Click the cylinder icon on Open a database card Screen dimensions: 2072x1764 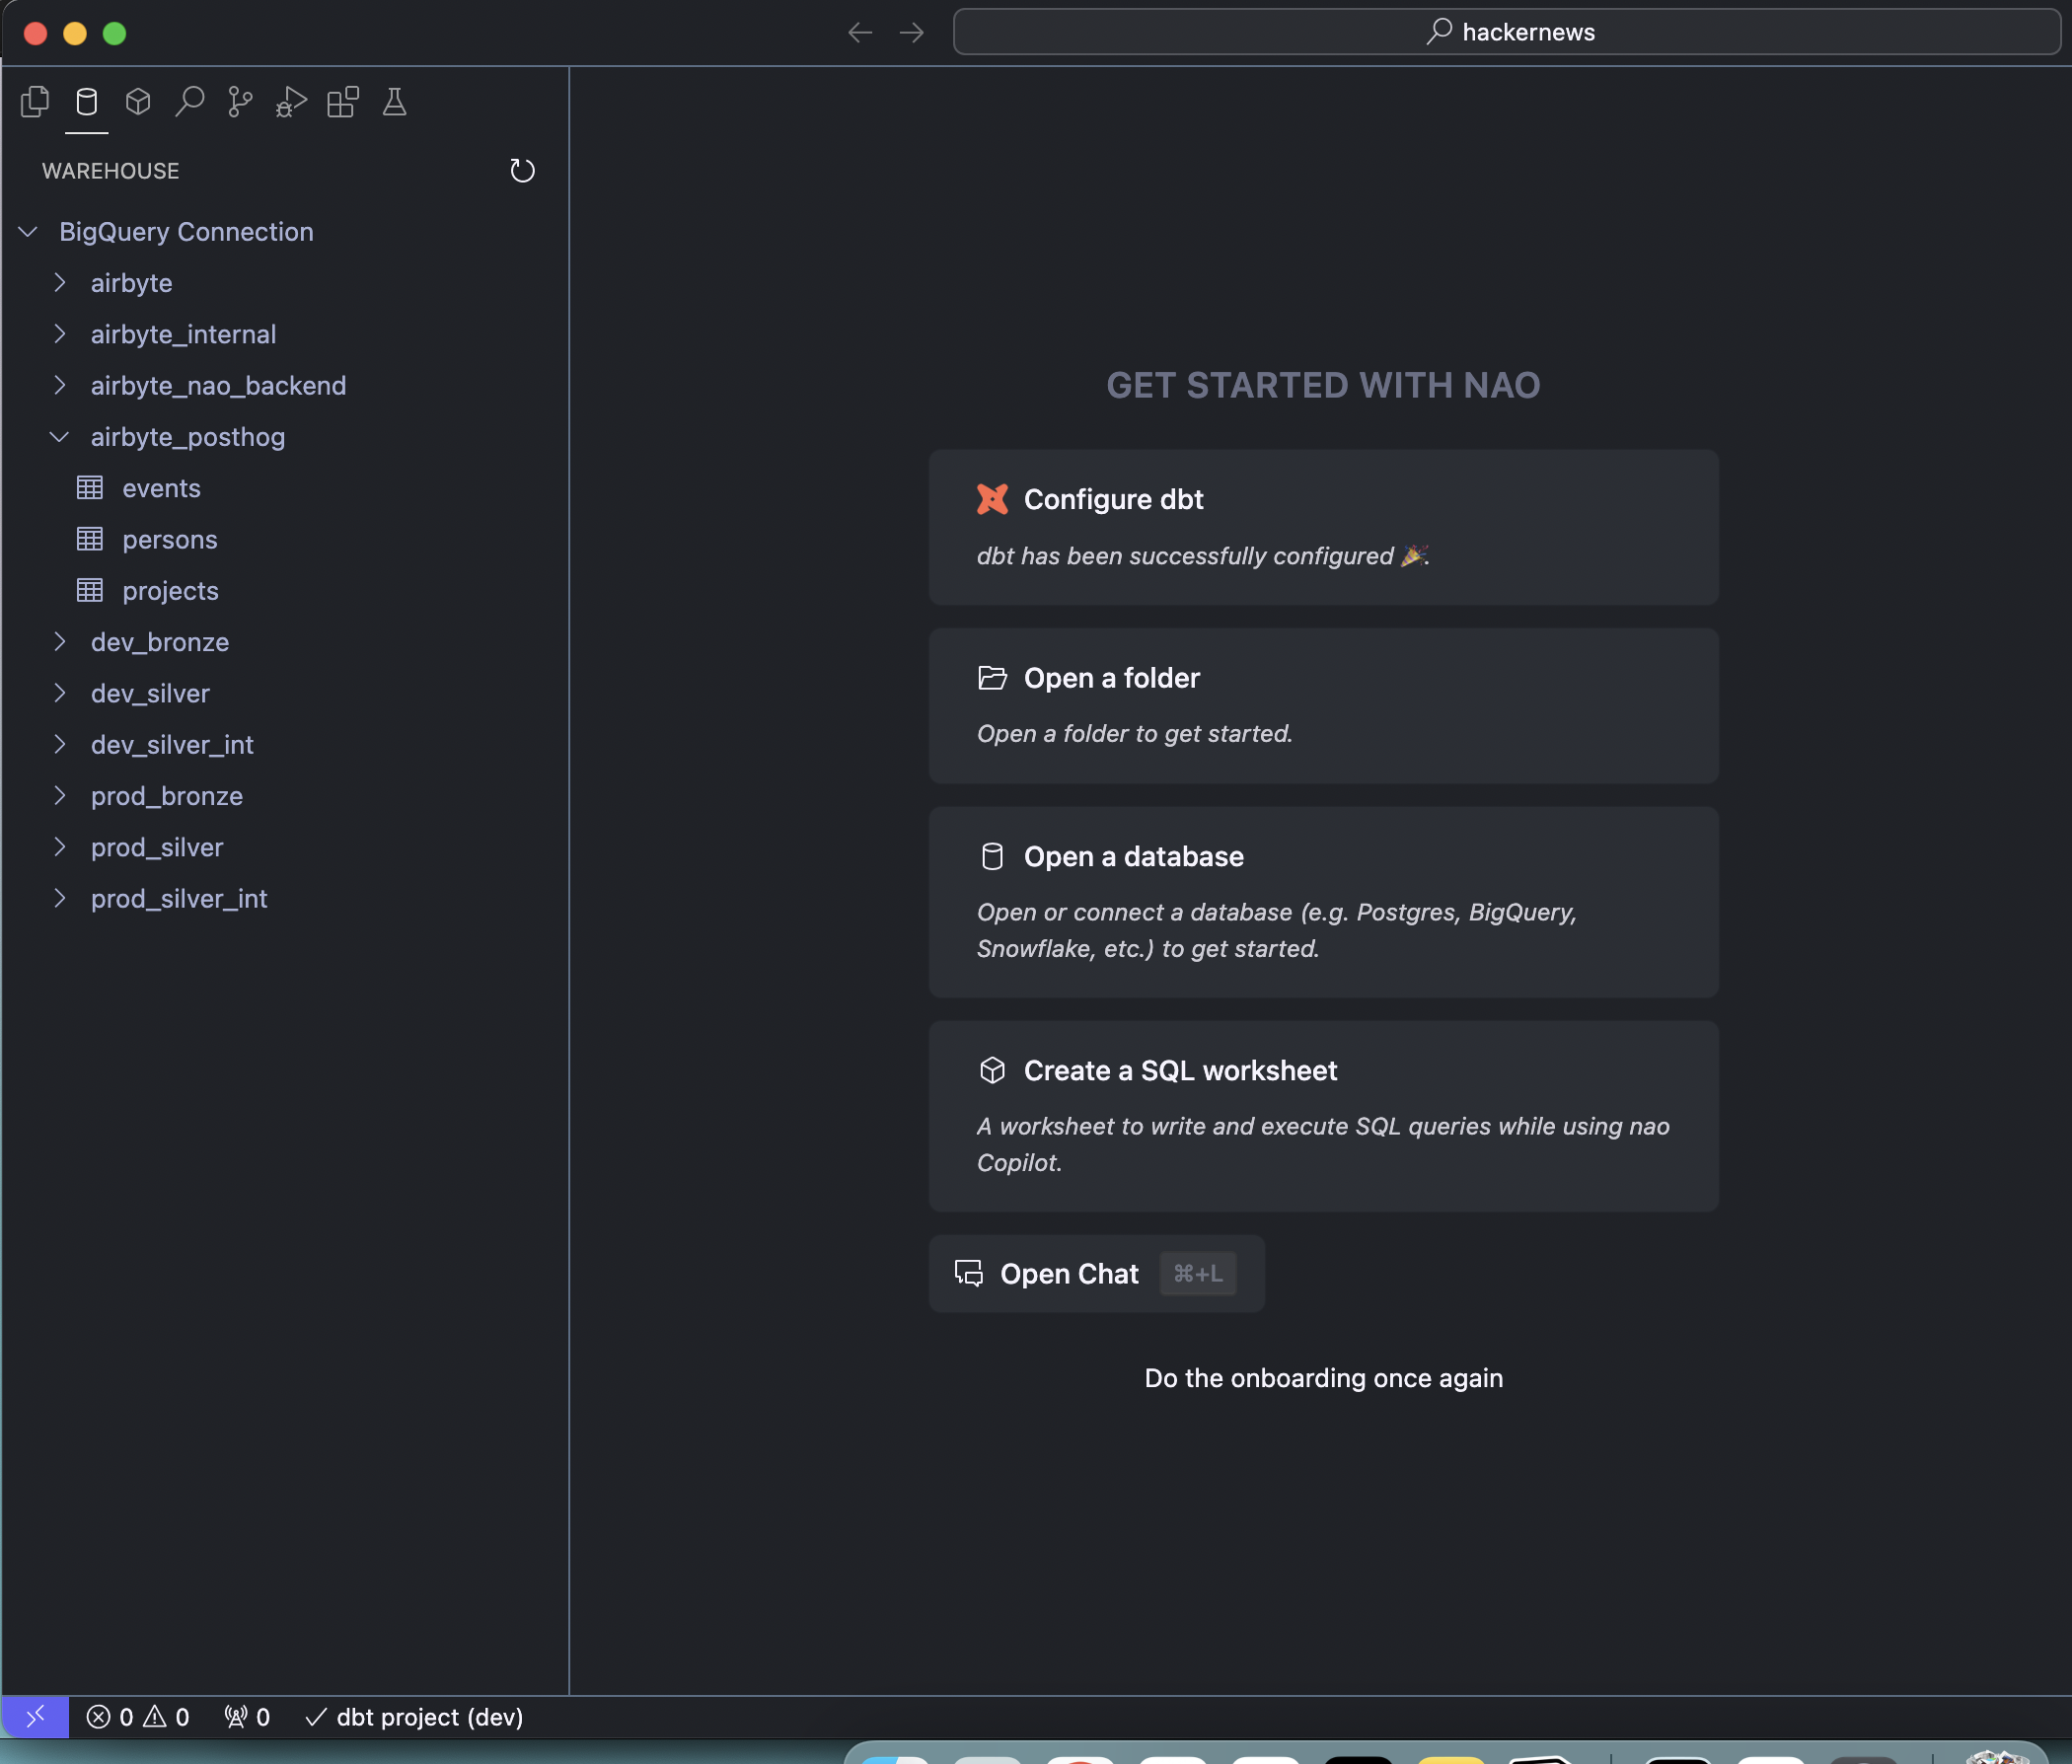click(992, 857)
